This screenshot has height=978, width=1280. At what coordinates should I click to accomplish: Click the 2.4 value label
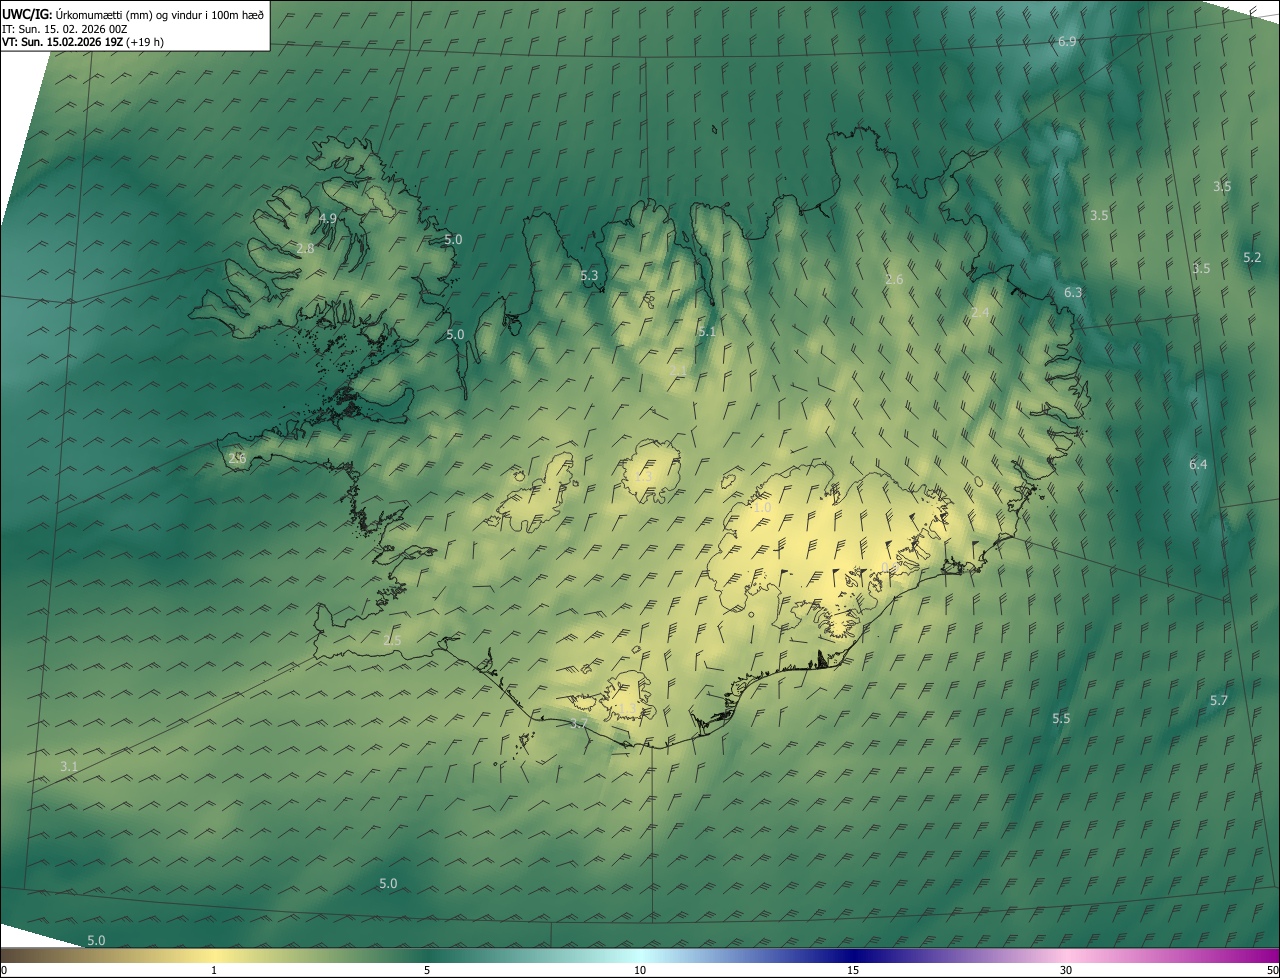(x=980, y=314)
